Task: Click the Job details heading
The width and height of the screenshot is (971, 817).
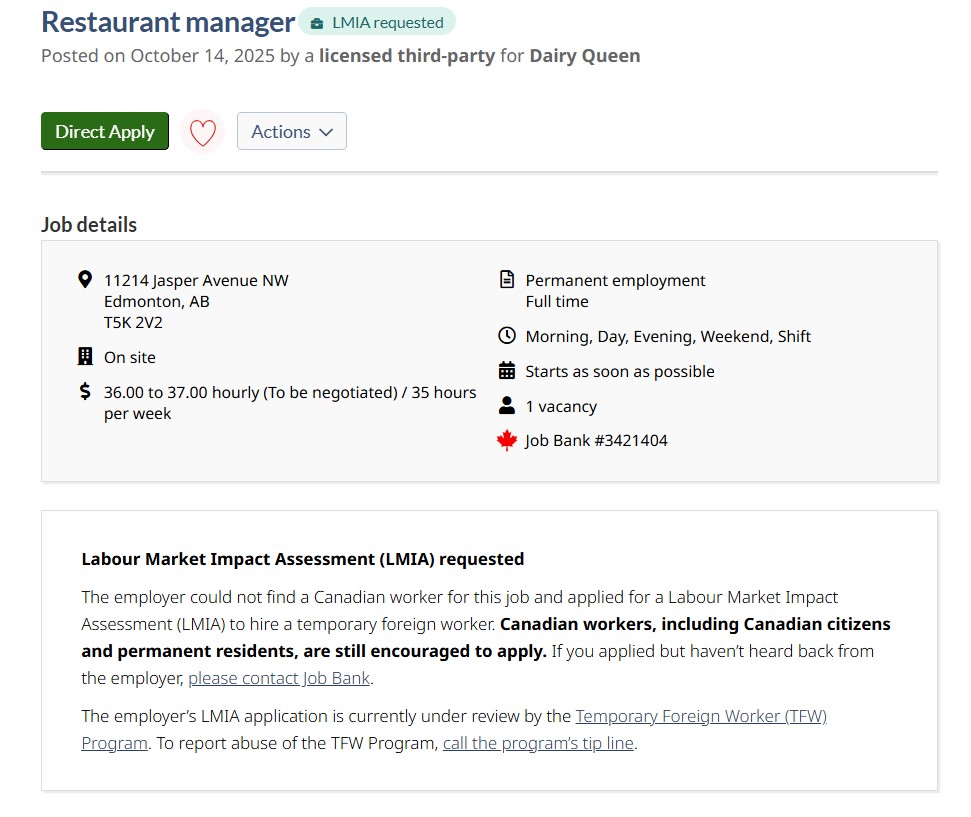Action: 89,225
